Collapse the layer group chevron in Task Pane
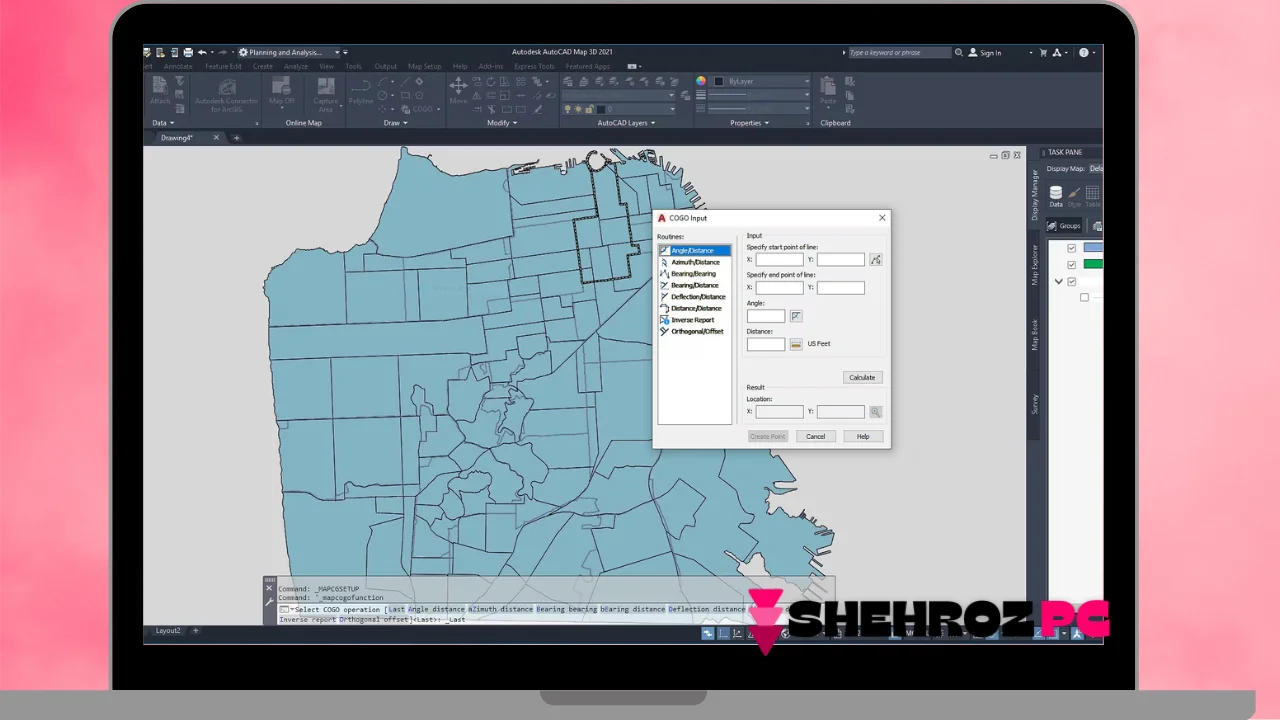 [1059, 282]
